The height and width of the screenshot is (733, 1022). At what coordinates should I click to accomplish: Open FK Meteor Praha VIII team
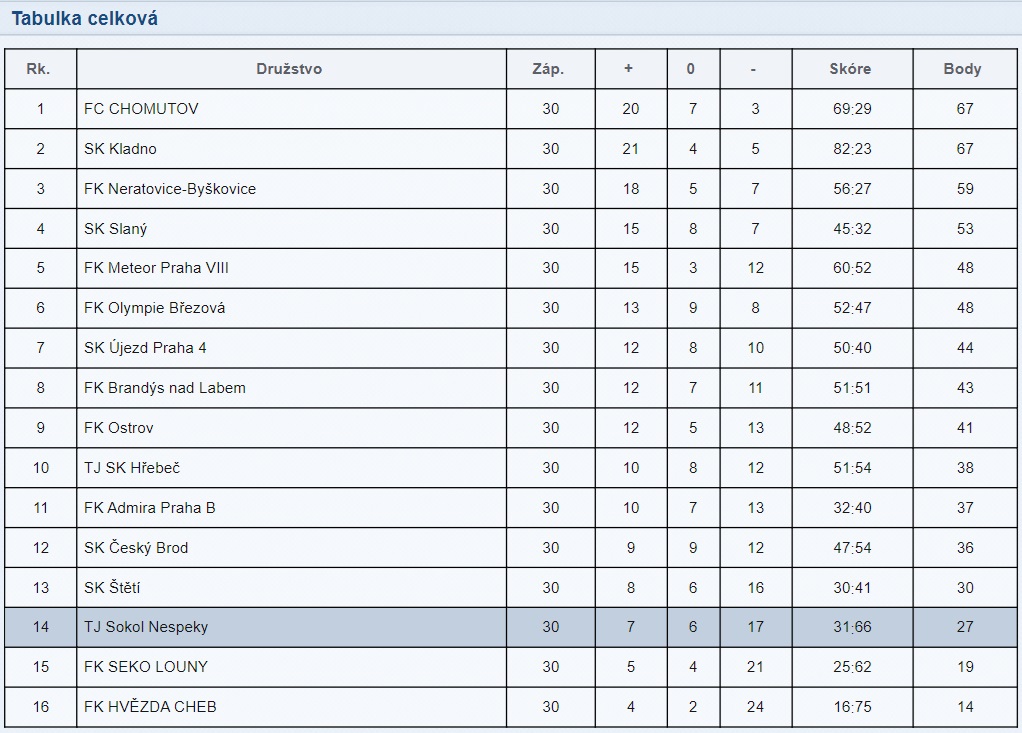(x=156, y=268)
